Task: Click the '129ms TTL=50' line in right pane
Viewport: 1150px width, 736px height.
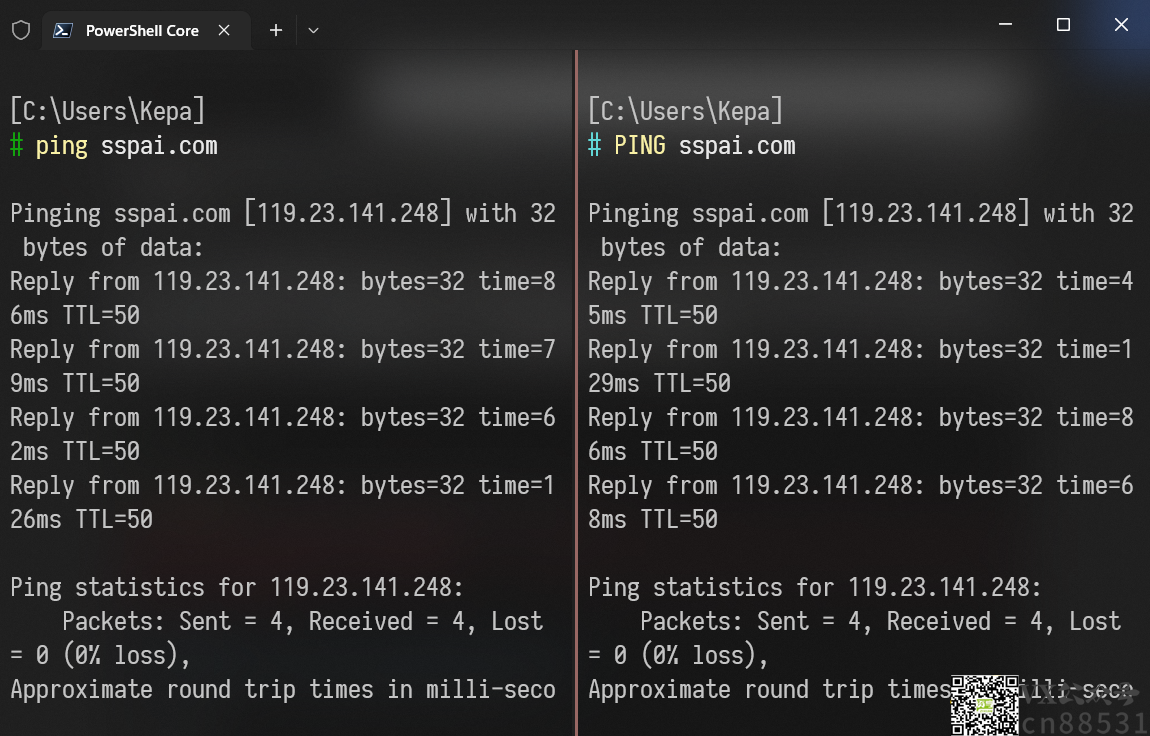Action: (659, 383)
